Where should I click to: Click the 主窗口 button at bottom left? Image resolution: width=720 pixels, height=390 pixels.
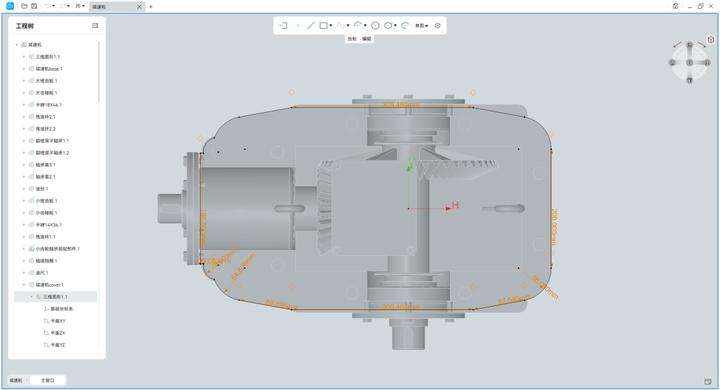[x=48, y=380]
